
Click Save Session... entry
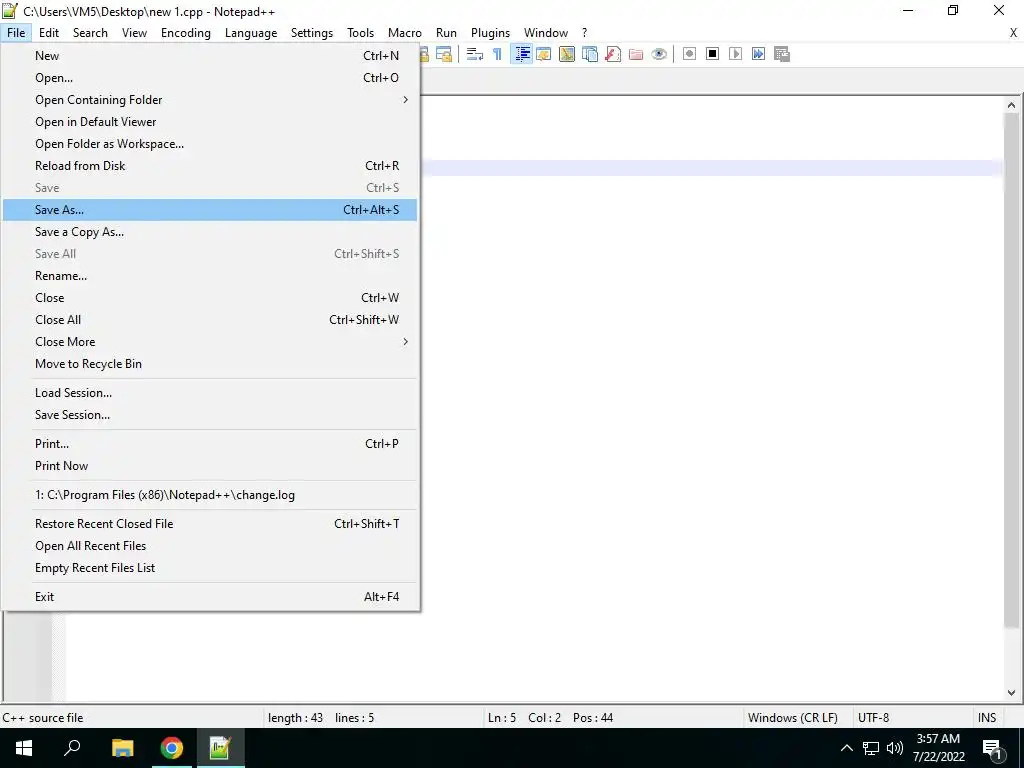pos(210,415)
